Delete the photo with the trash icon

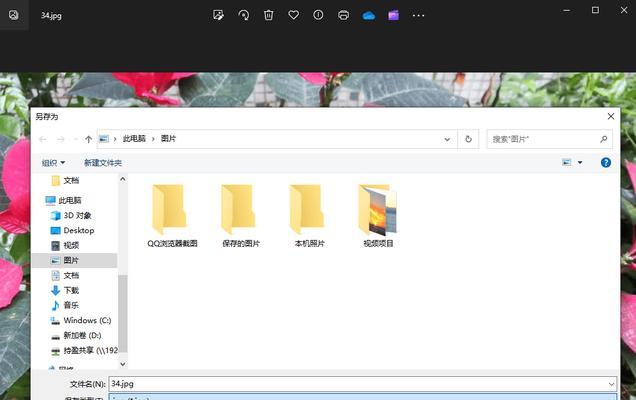269,15
